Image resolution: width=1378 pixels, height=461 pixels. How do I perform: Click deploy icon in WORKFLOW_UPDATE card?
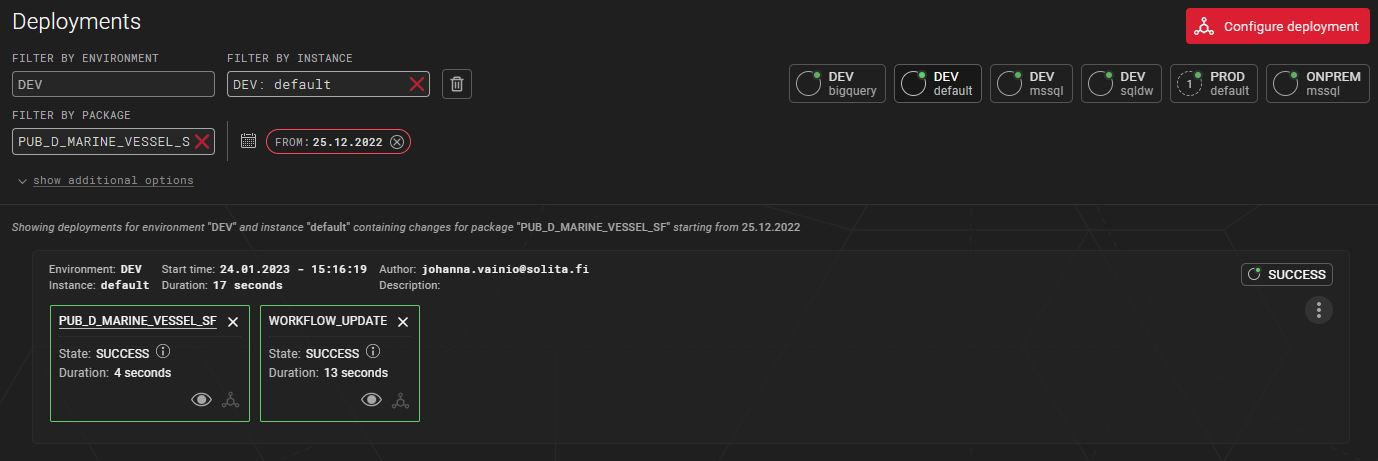coord(401,400)
